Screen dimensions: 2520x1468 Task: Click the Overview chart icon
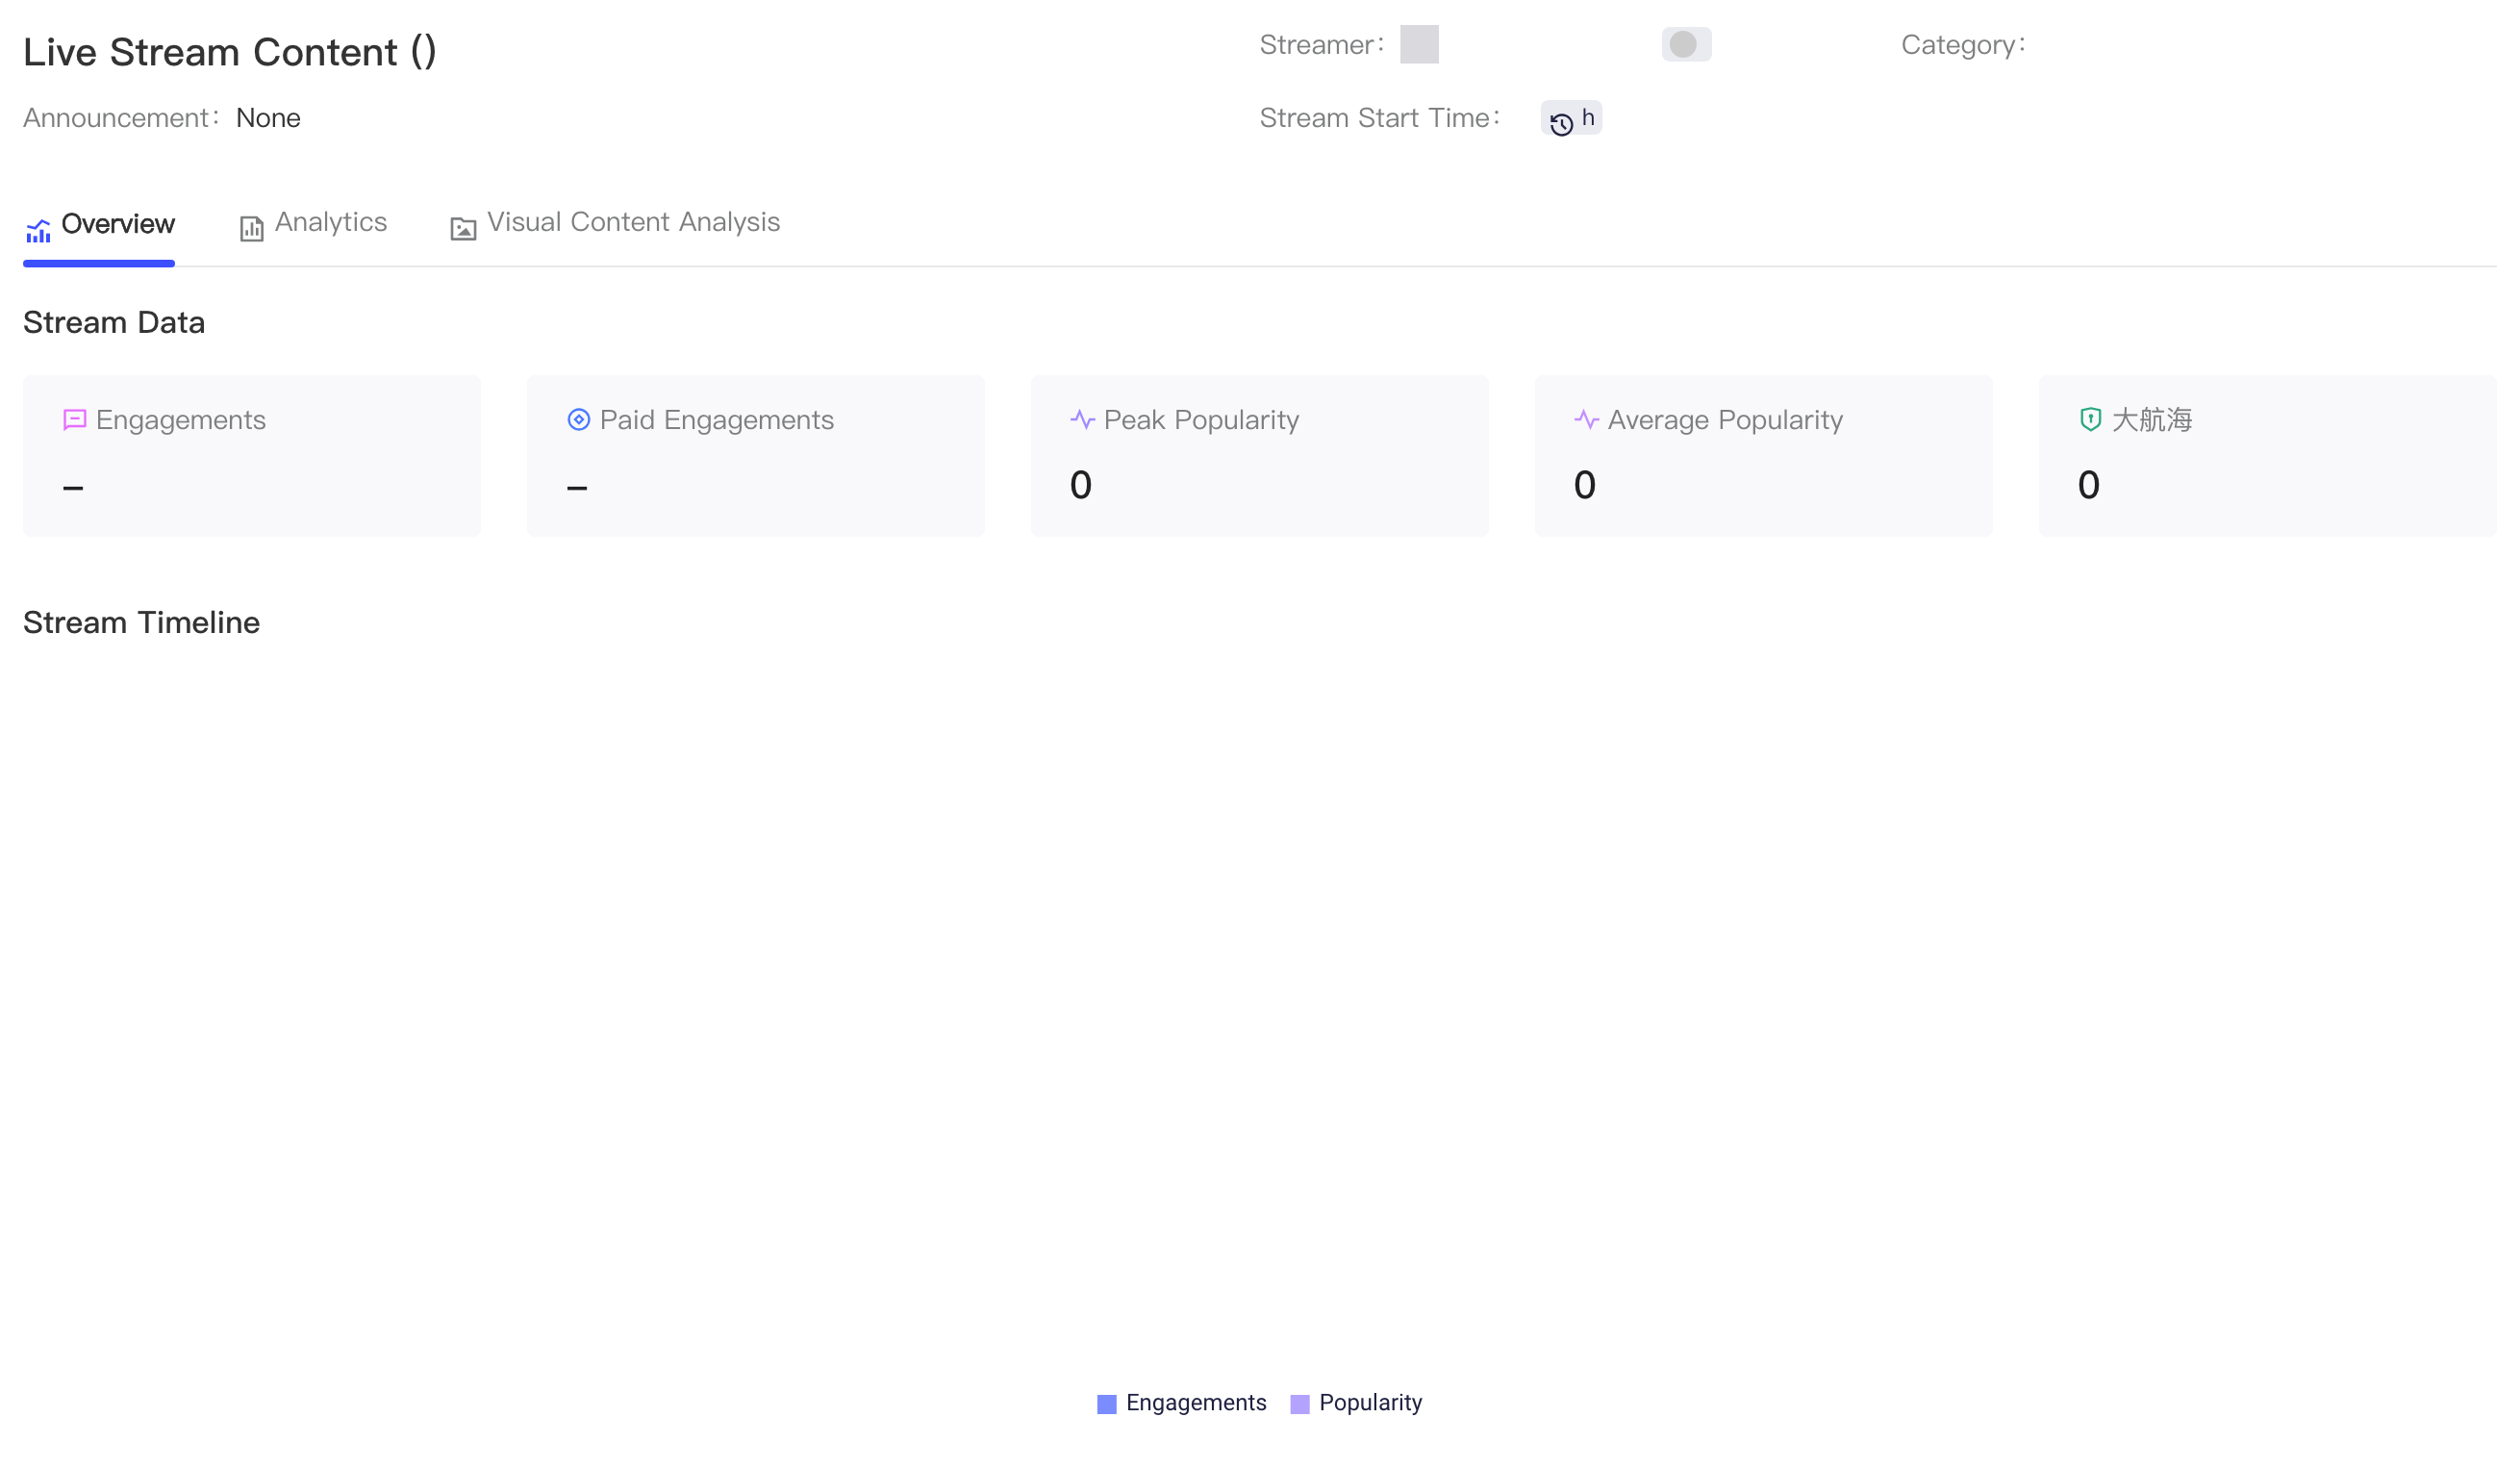(38, 231)
